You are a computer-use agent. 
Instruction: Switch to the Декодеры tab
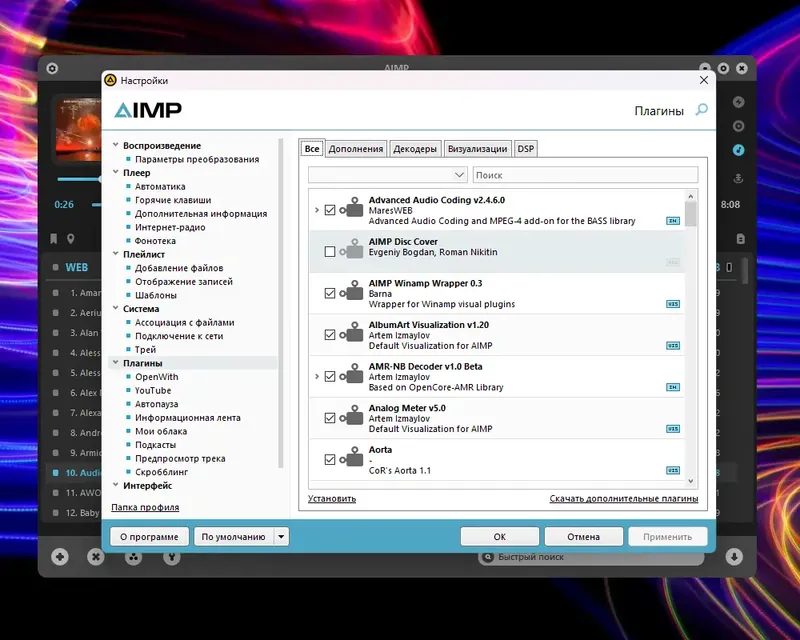pos(415,149)
